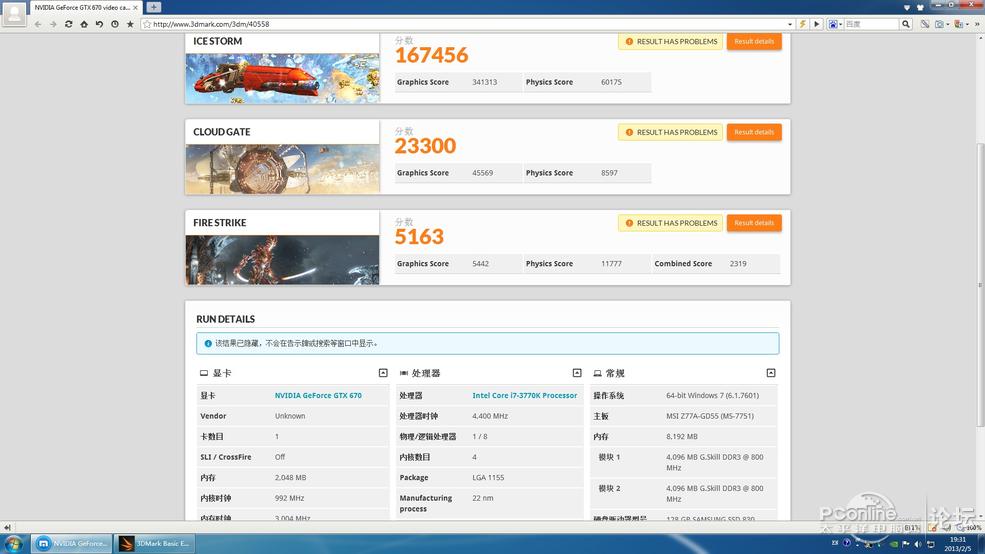Image resolution: width=985 pixels, height=554 pixels.
Task: Open the colorful extension icon in toolbar
Action: click(958, 24)
